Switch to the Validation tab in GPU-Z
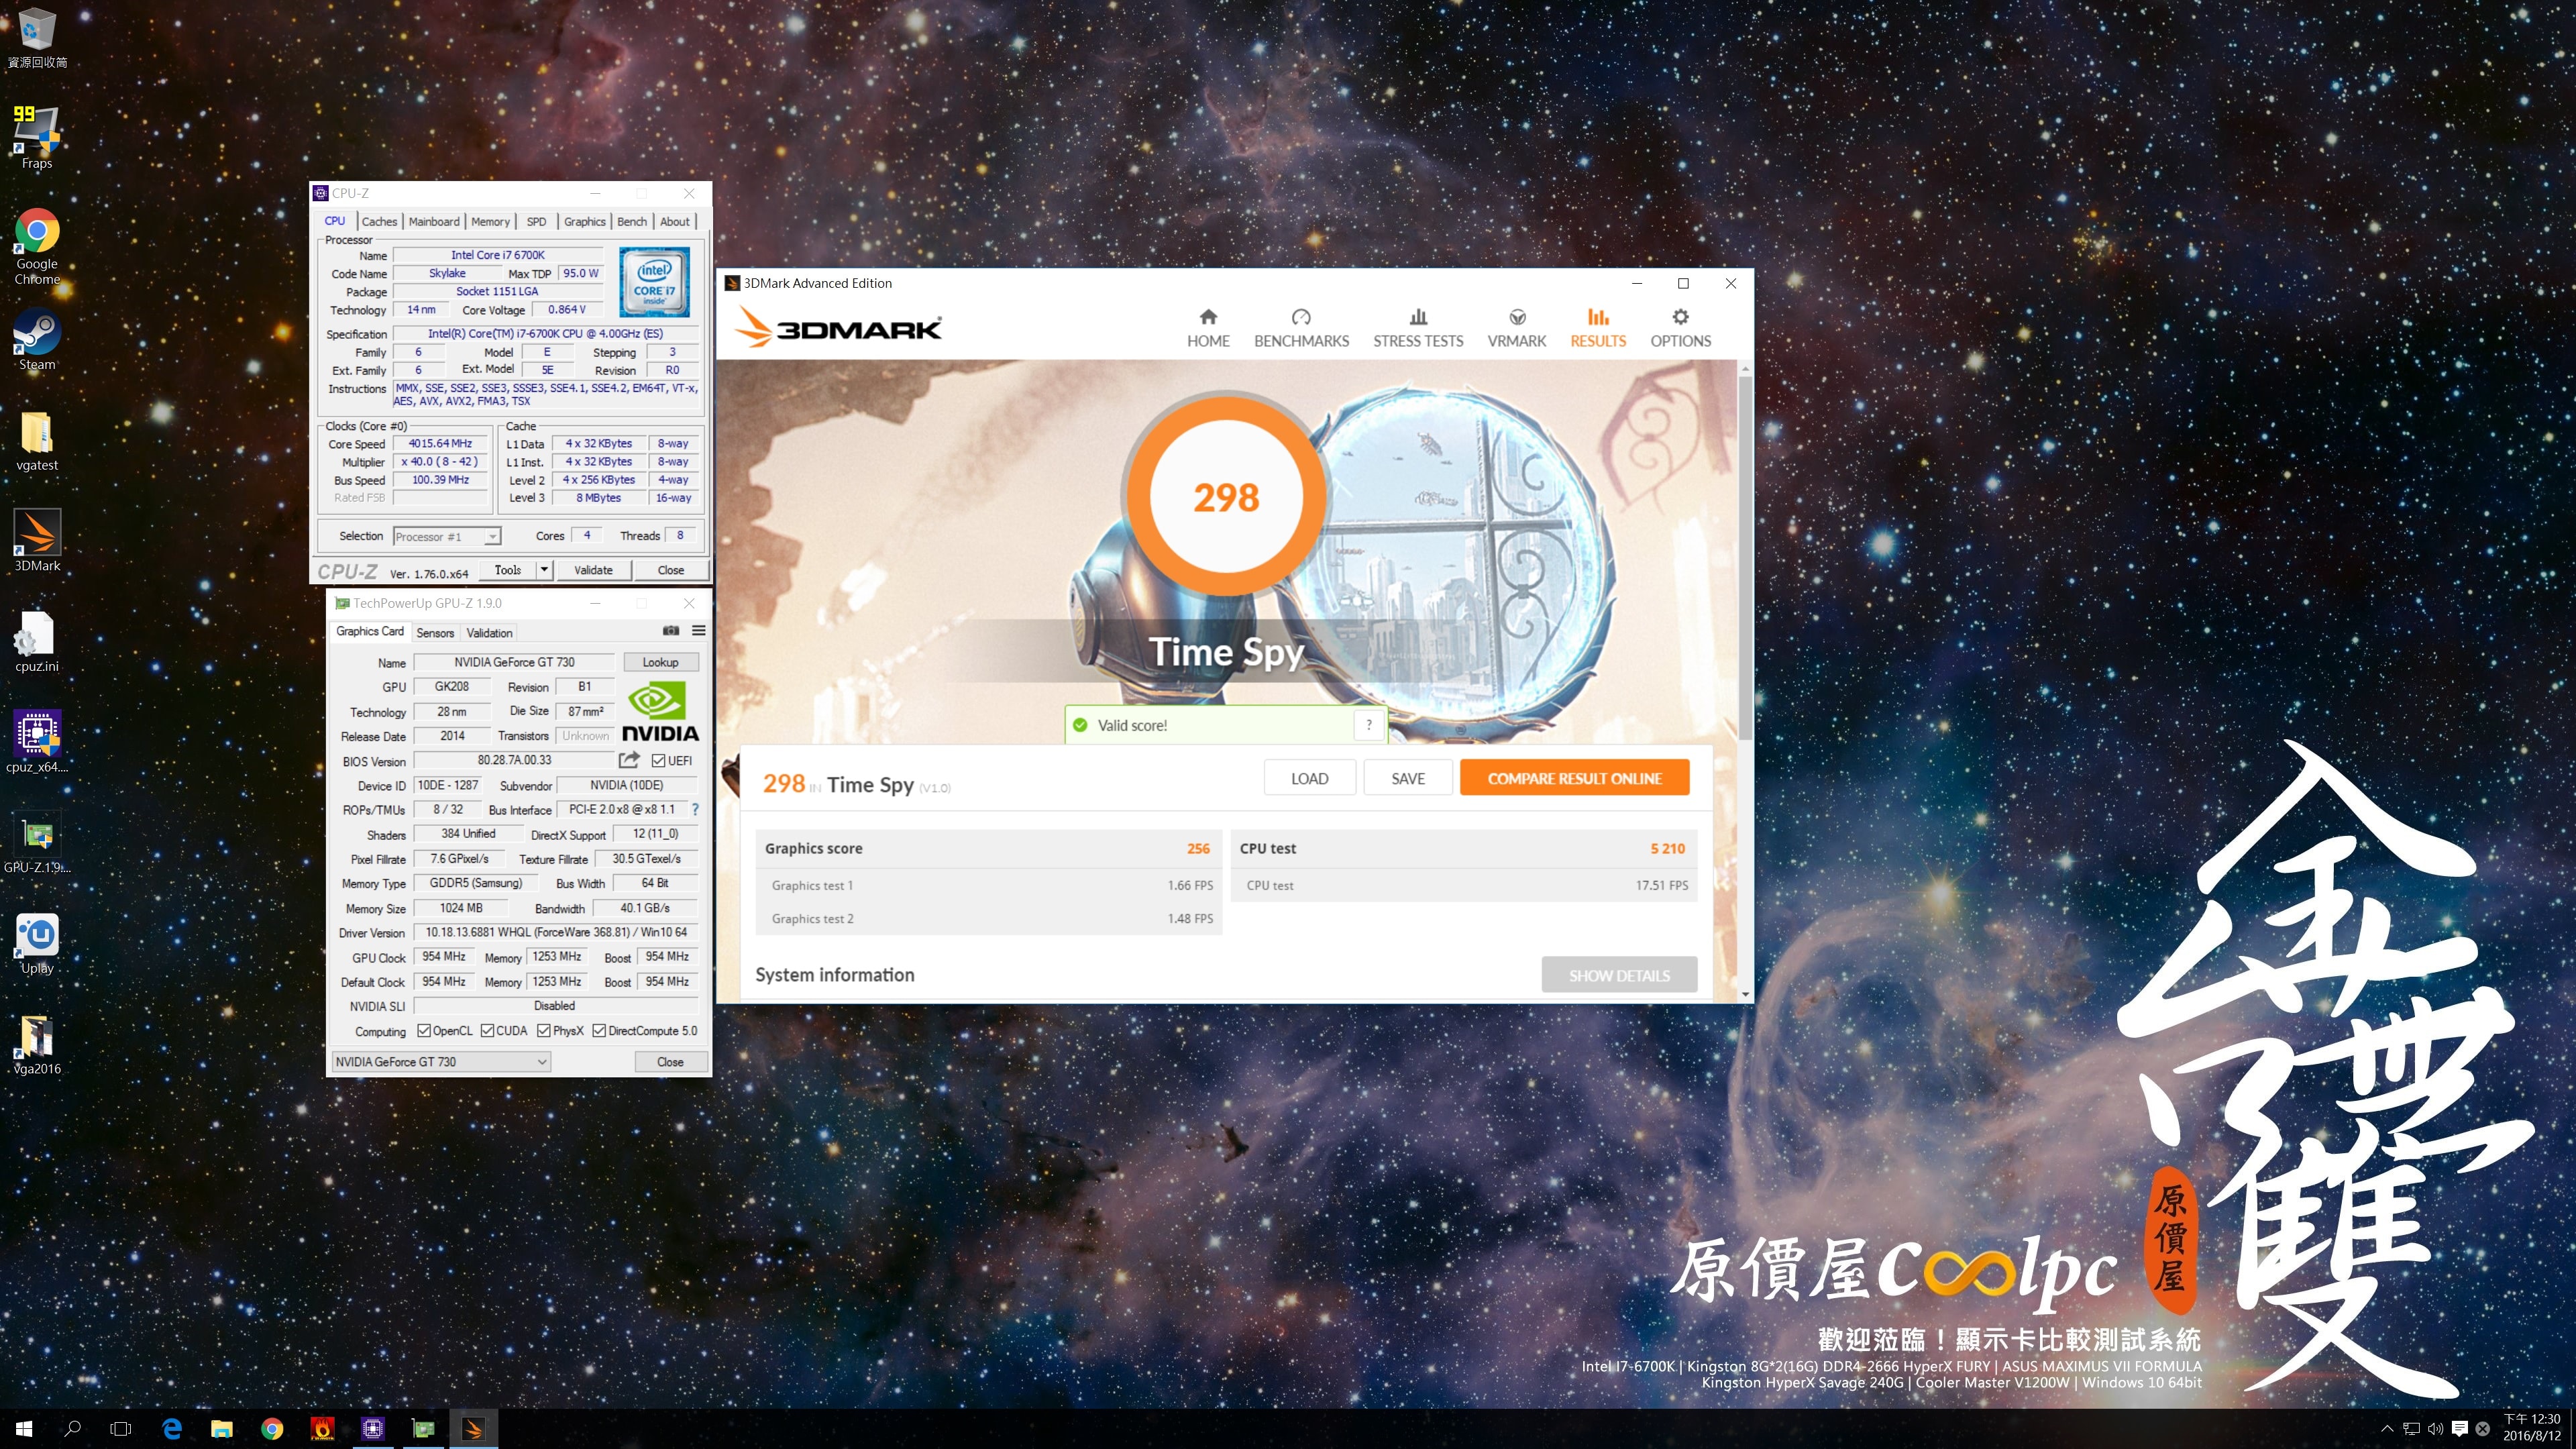2576x1449 pixels. (x=489, y=633)
